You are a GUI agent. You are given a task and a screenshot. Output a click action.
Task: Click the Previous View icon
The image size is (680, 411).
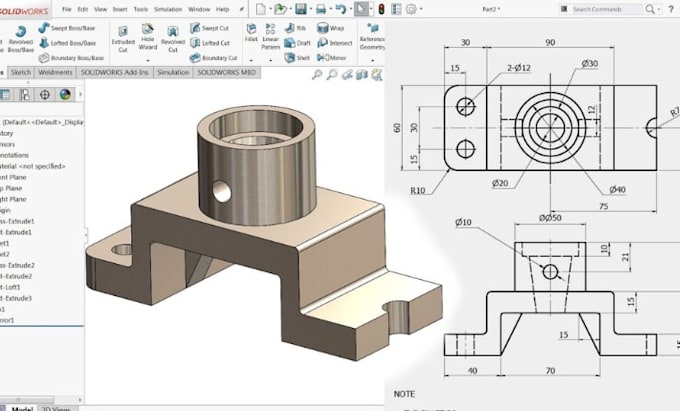pyautogui.click(x=347, y=75)
